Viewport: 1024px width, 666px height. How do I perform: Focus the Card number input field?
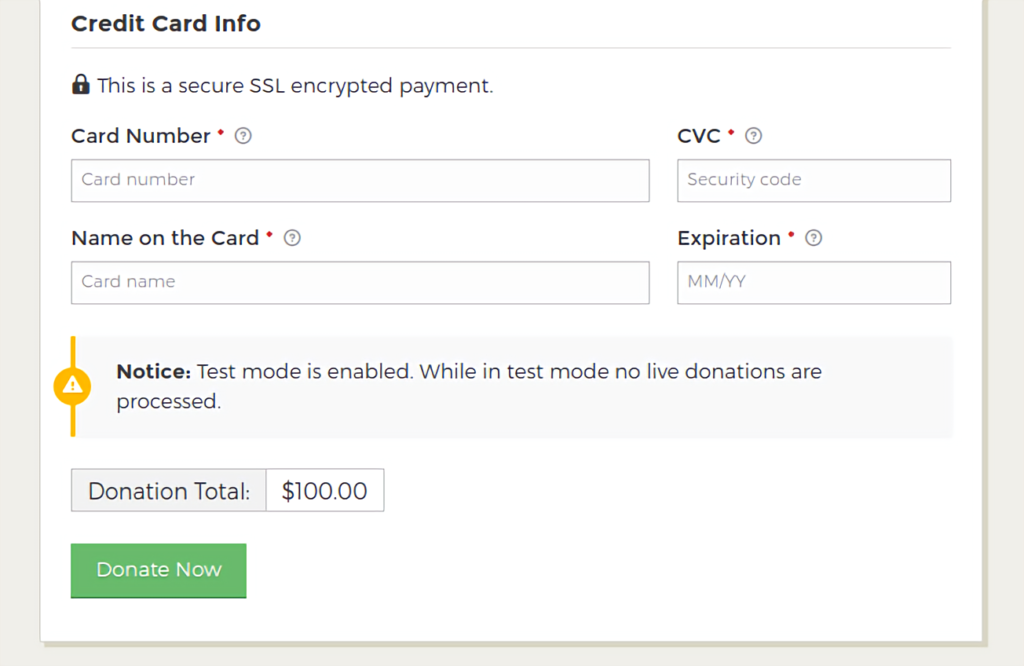tap(360, 180)
